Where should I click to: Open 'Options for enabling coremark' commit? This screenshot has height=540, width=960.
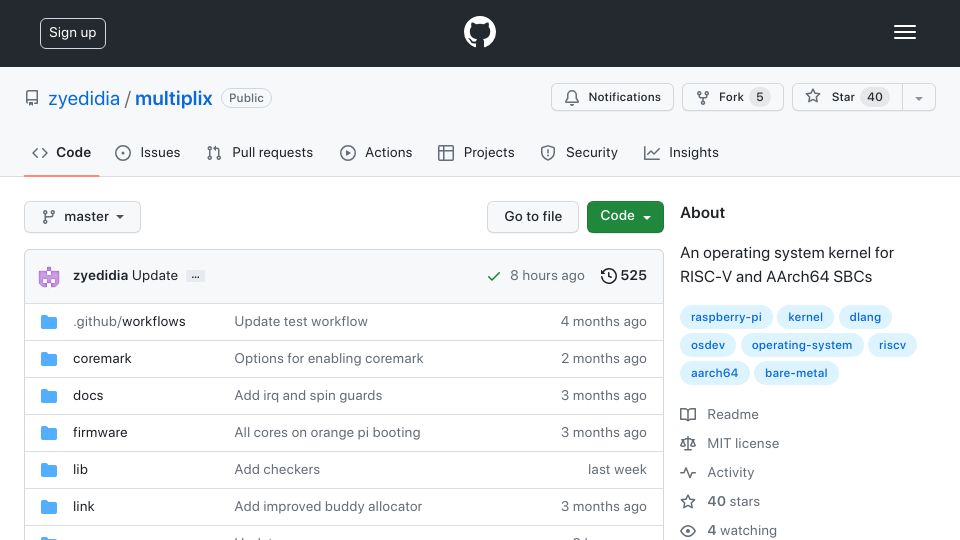click(329, 358)
